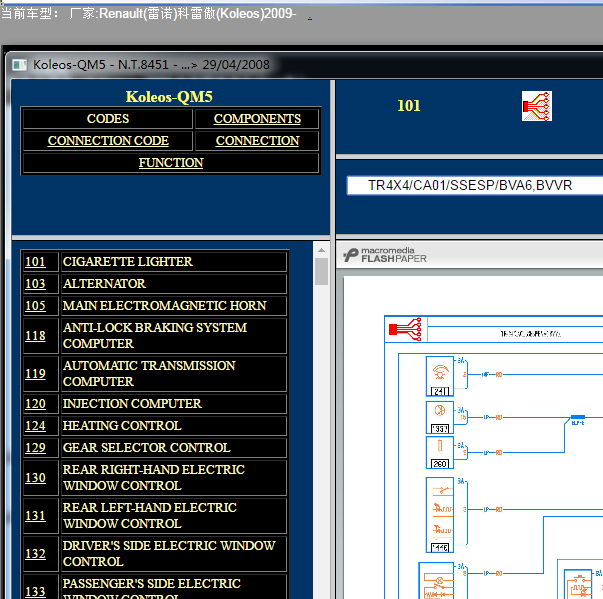Viewport: 603px width, 599px height.
Task: Click MAIN ELECTROMAGNETIC HORN row text
Action: click(x=165, y=306)
